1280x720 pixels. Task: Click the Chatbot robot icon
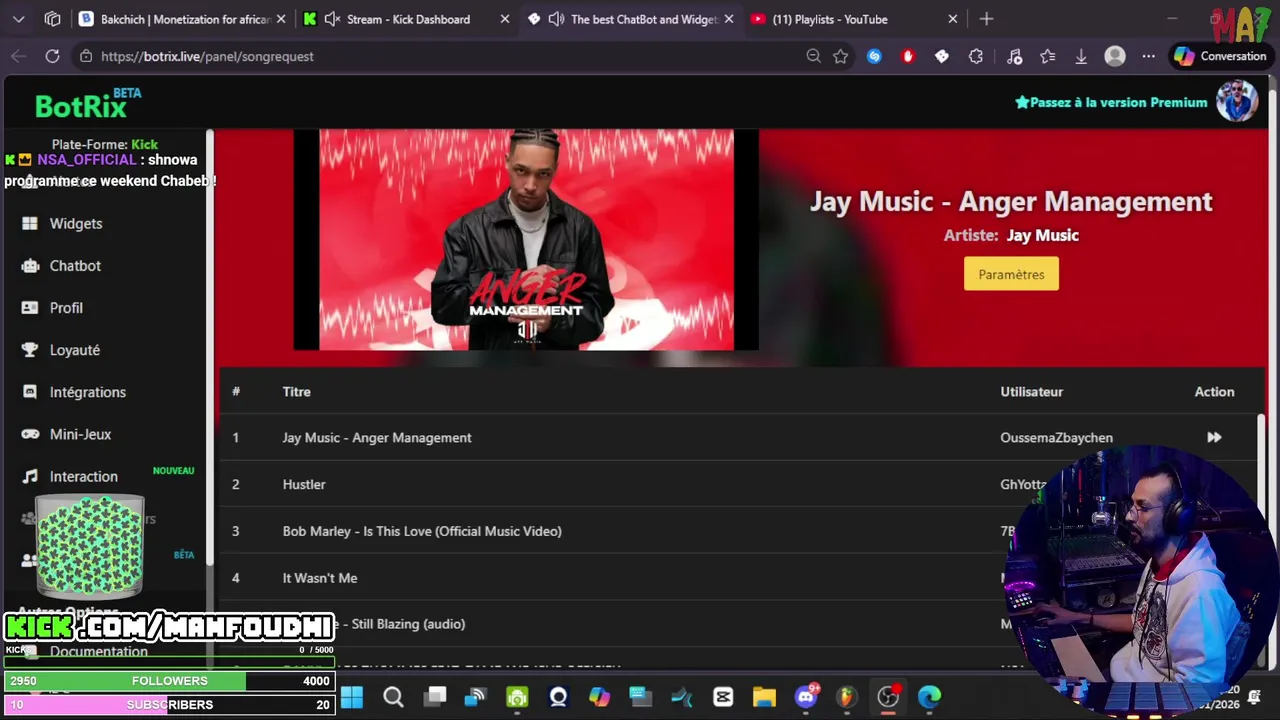tap(30, 265)
